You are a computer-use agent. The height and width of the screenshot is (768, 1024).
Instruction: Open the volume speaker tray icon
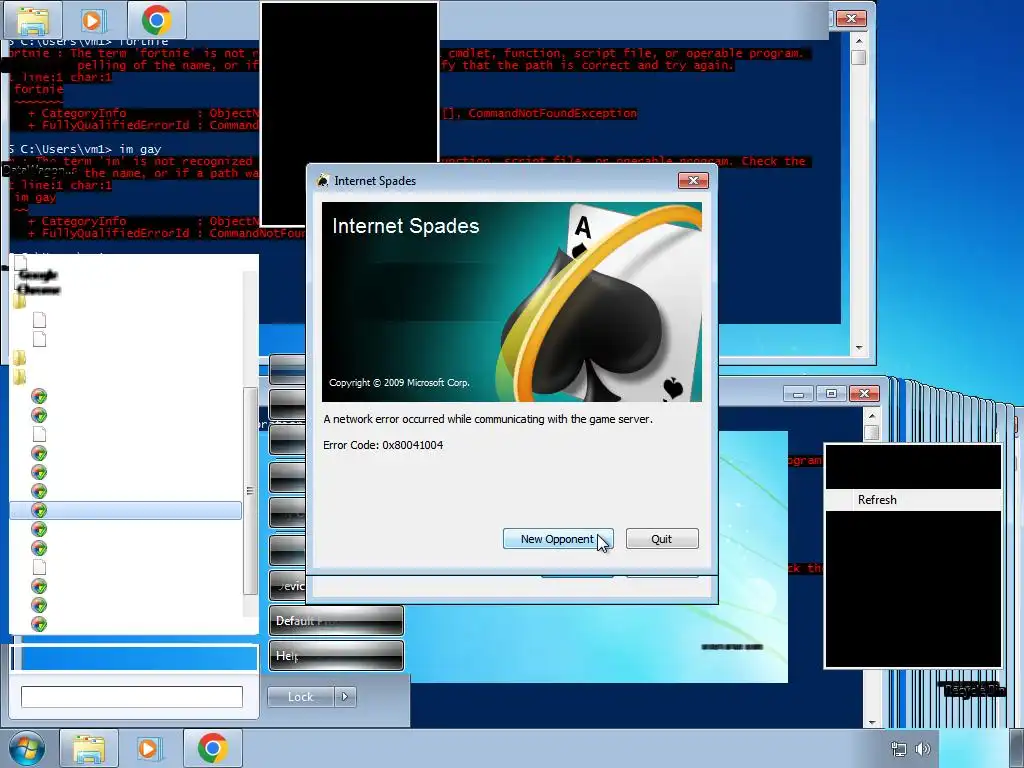[x=923, y=749]
